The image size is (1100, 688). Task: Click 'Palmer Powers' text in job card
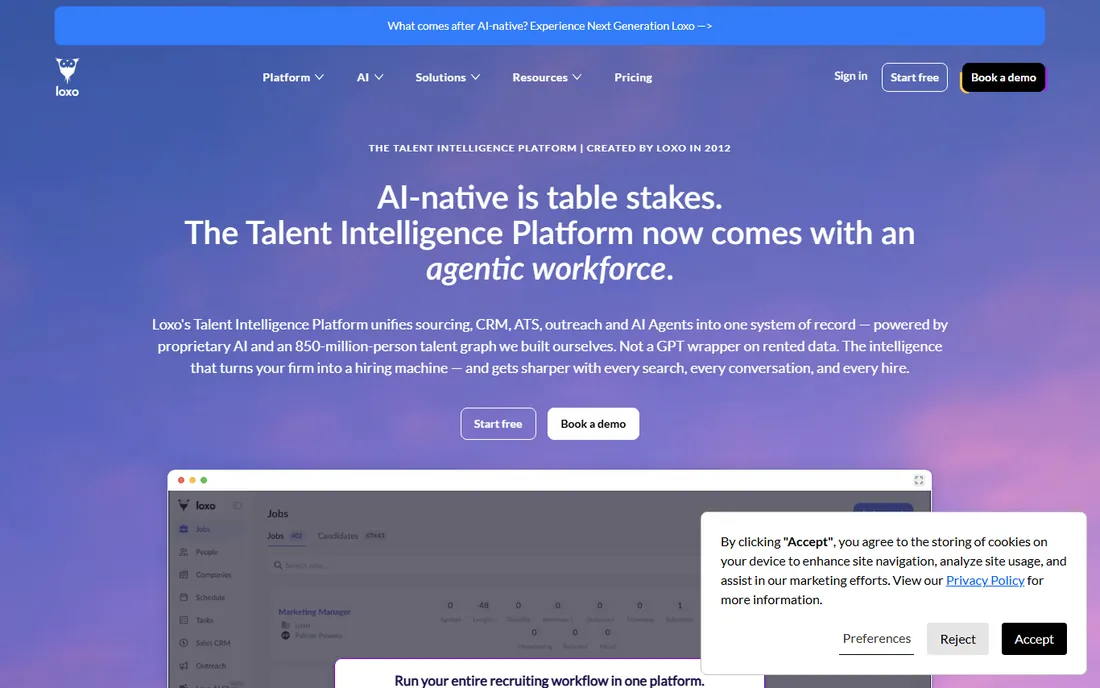click(318, 635)
